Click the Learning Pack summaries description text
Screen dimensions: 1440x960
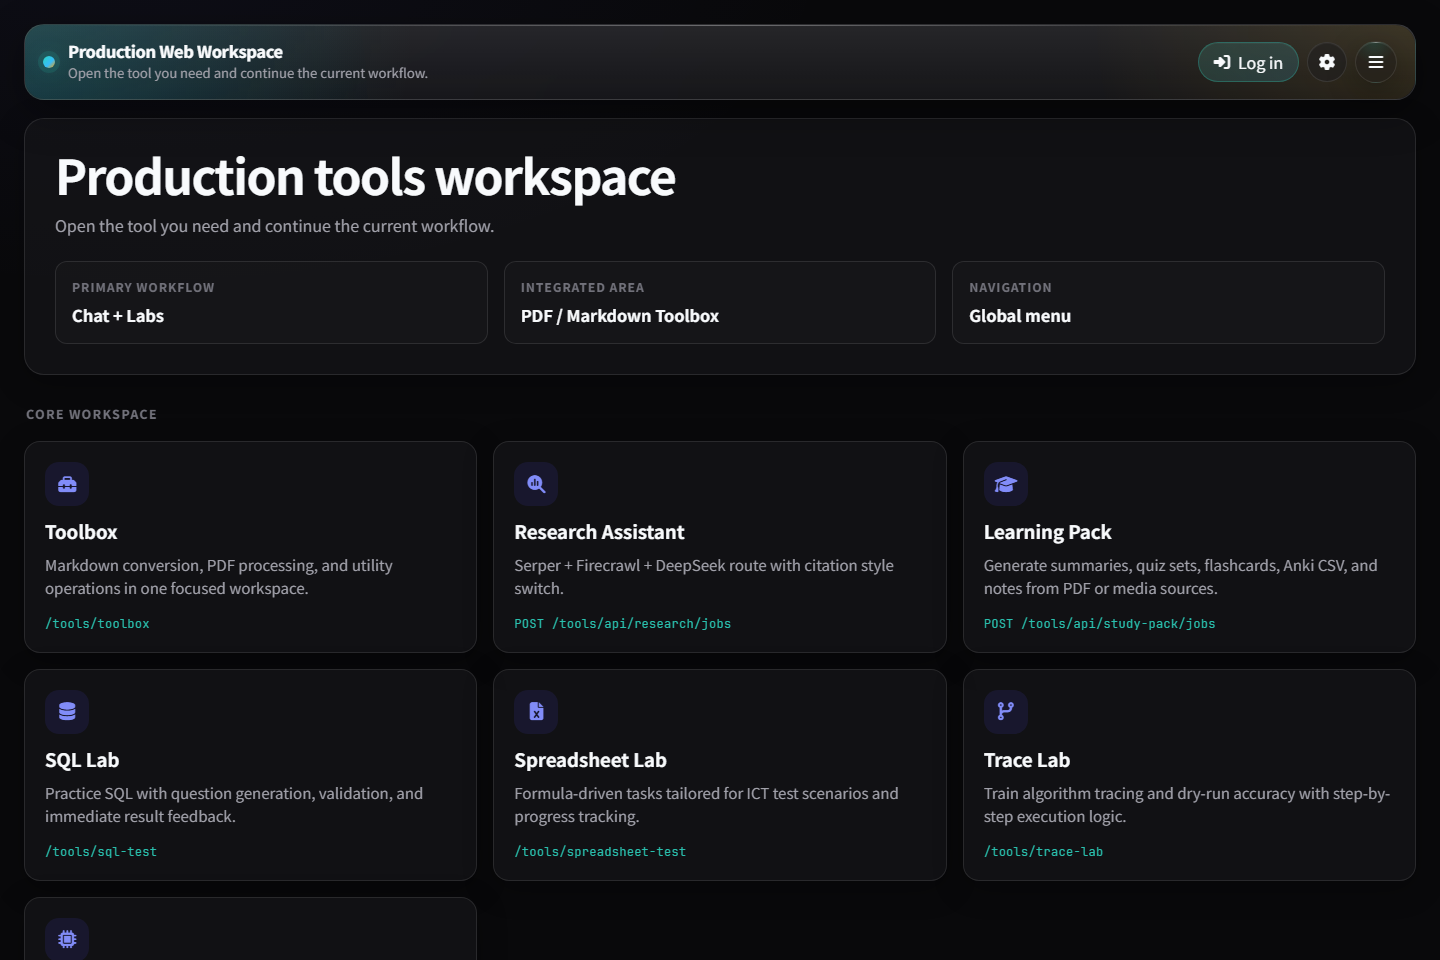click(x=1181, y=577)
